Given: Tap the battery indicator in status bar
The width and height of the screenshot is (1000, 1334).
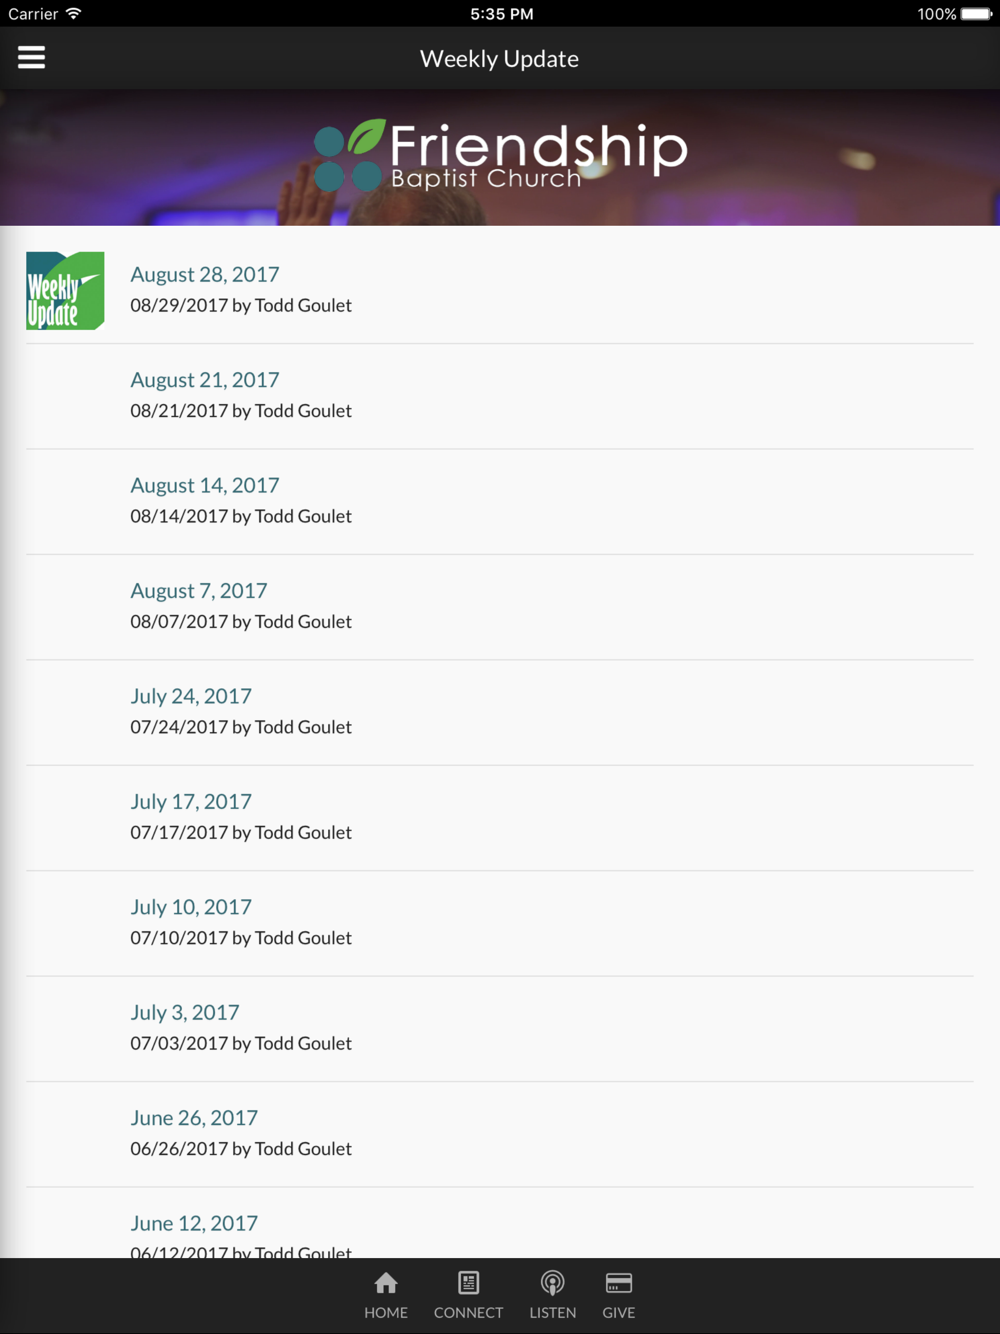Looking at the screenshot, I should (x=976, y=14).
